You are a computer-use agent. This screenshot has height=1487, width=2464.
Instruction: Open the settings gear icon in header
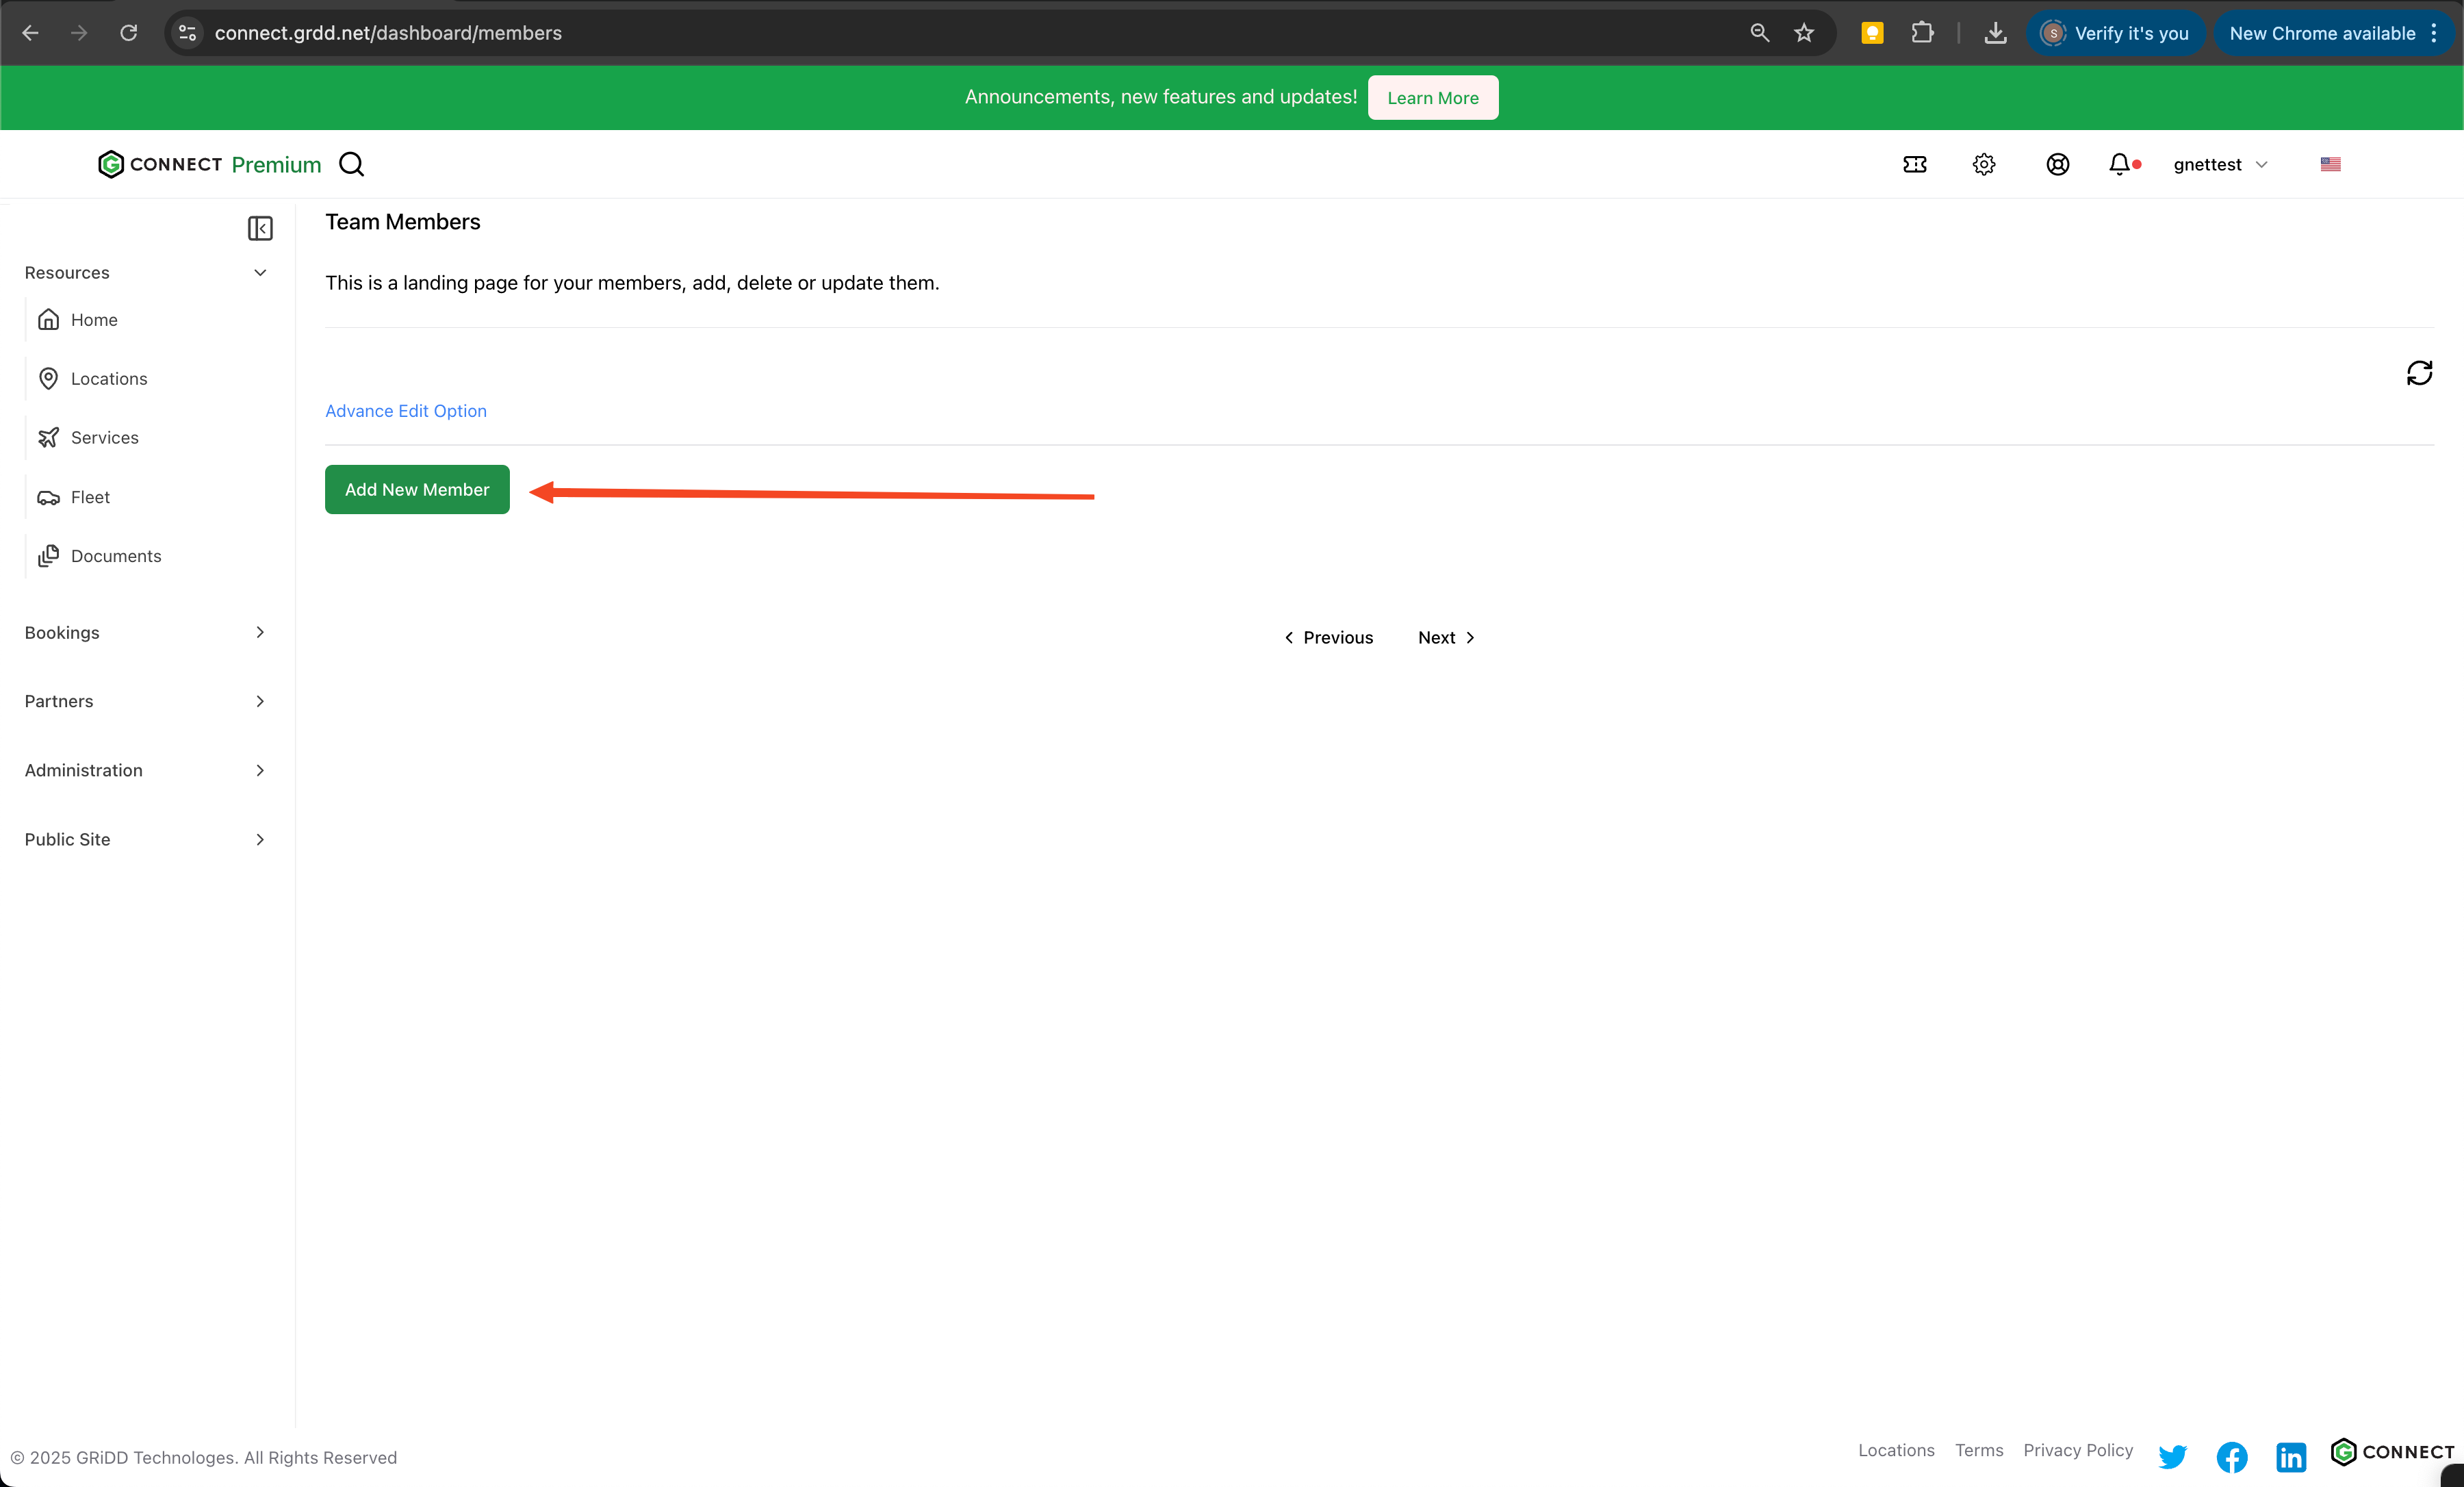pyautogui.click(x=1984, y=164)
